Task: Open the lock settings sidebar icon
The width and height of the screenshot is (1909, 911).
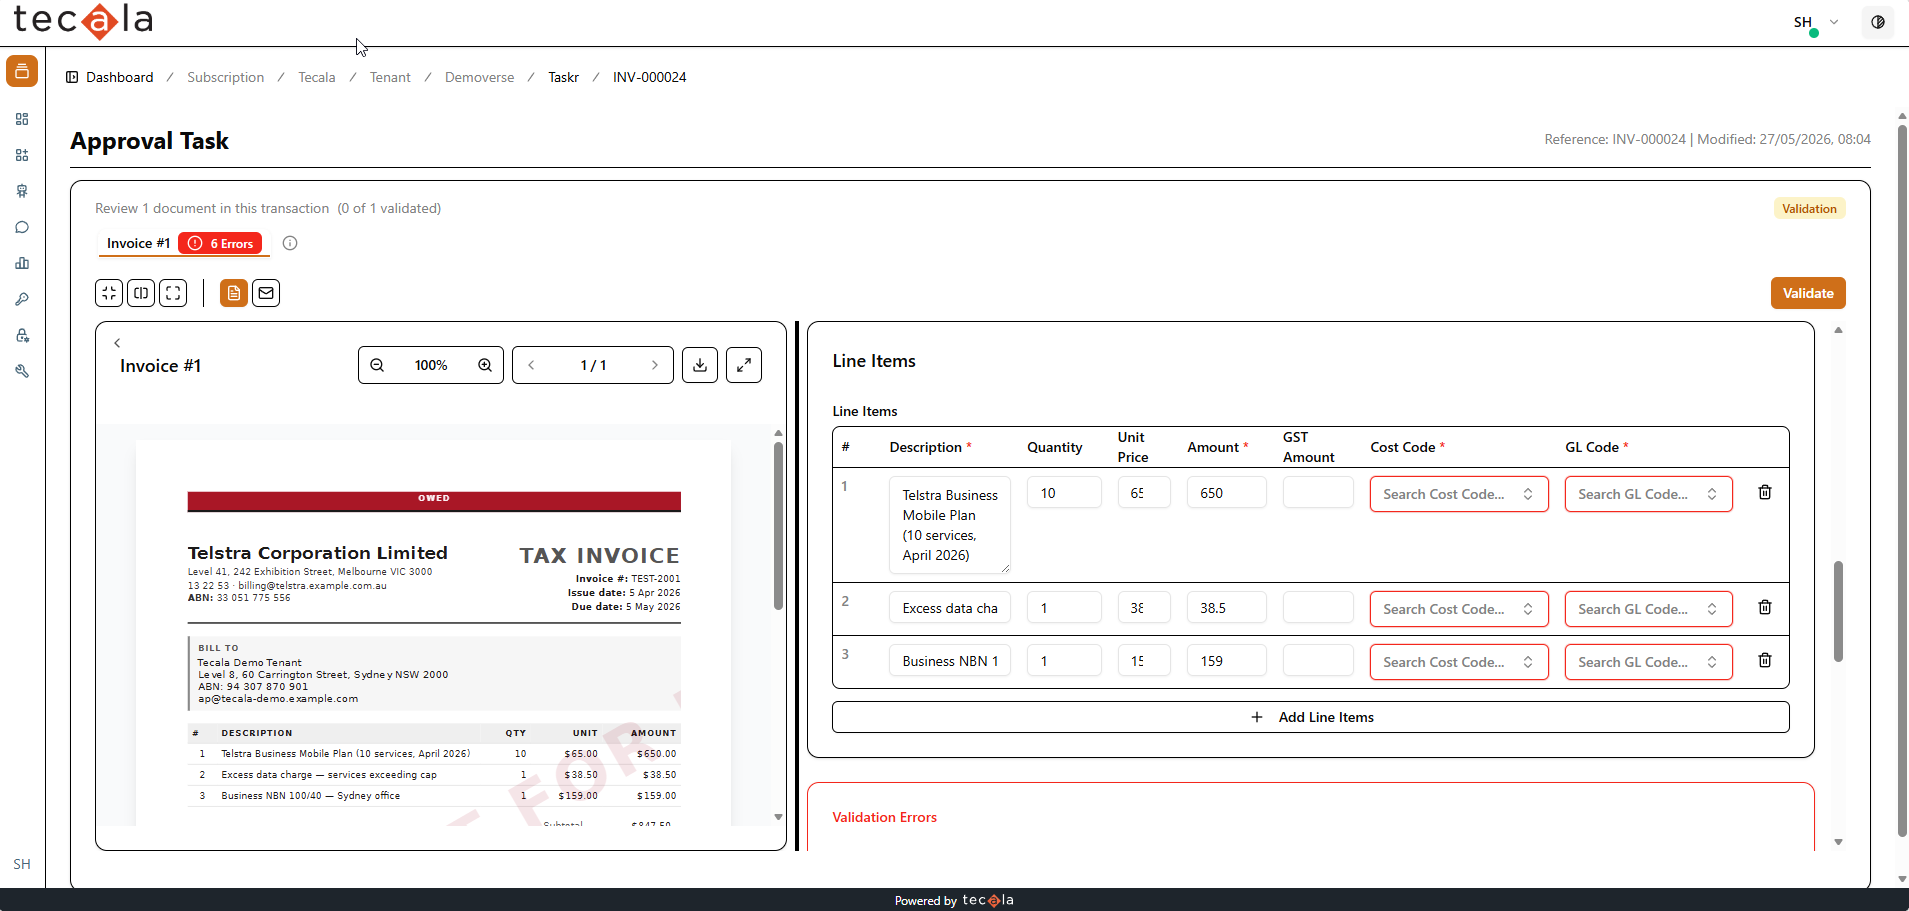Action: (22, 335)
